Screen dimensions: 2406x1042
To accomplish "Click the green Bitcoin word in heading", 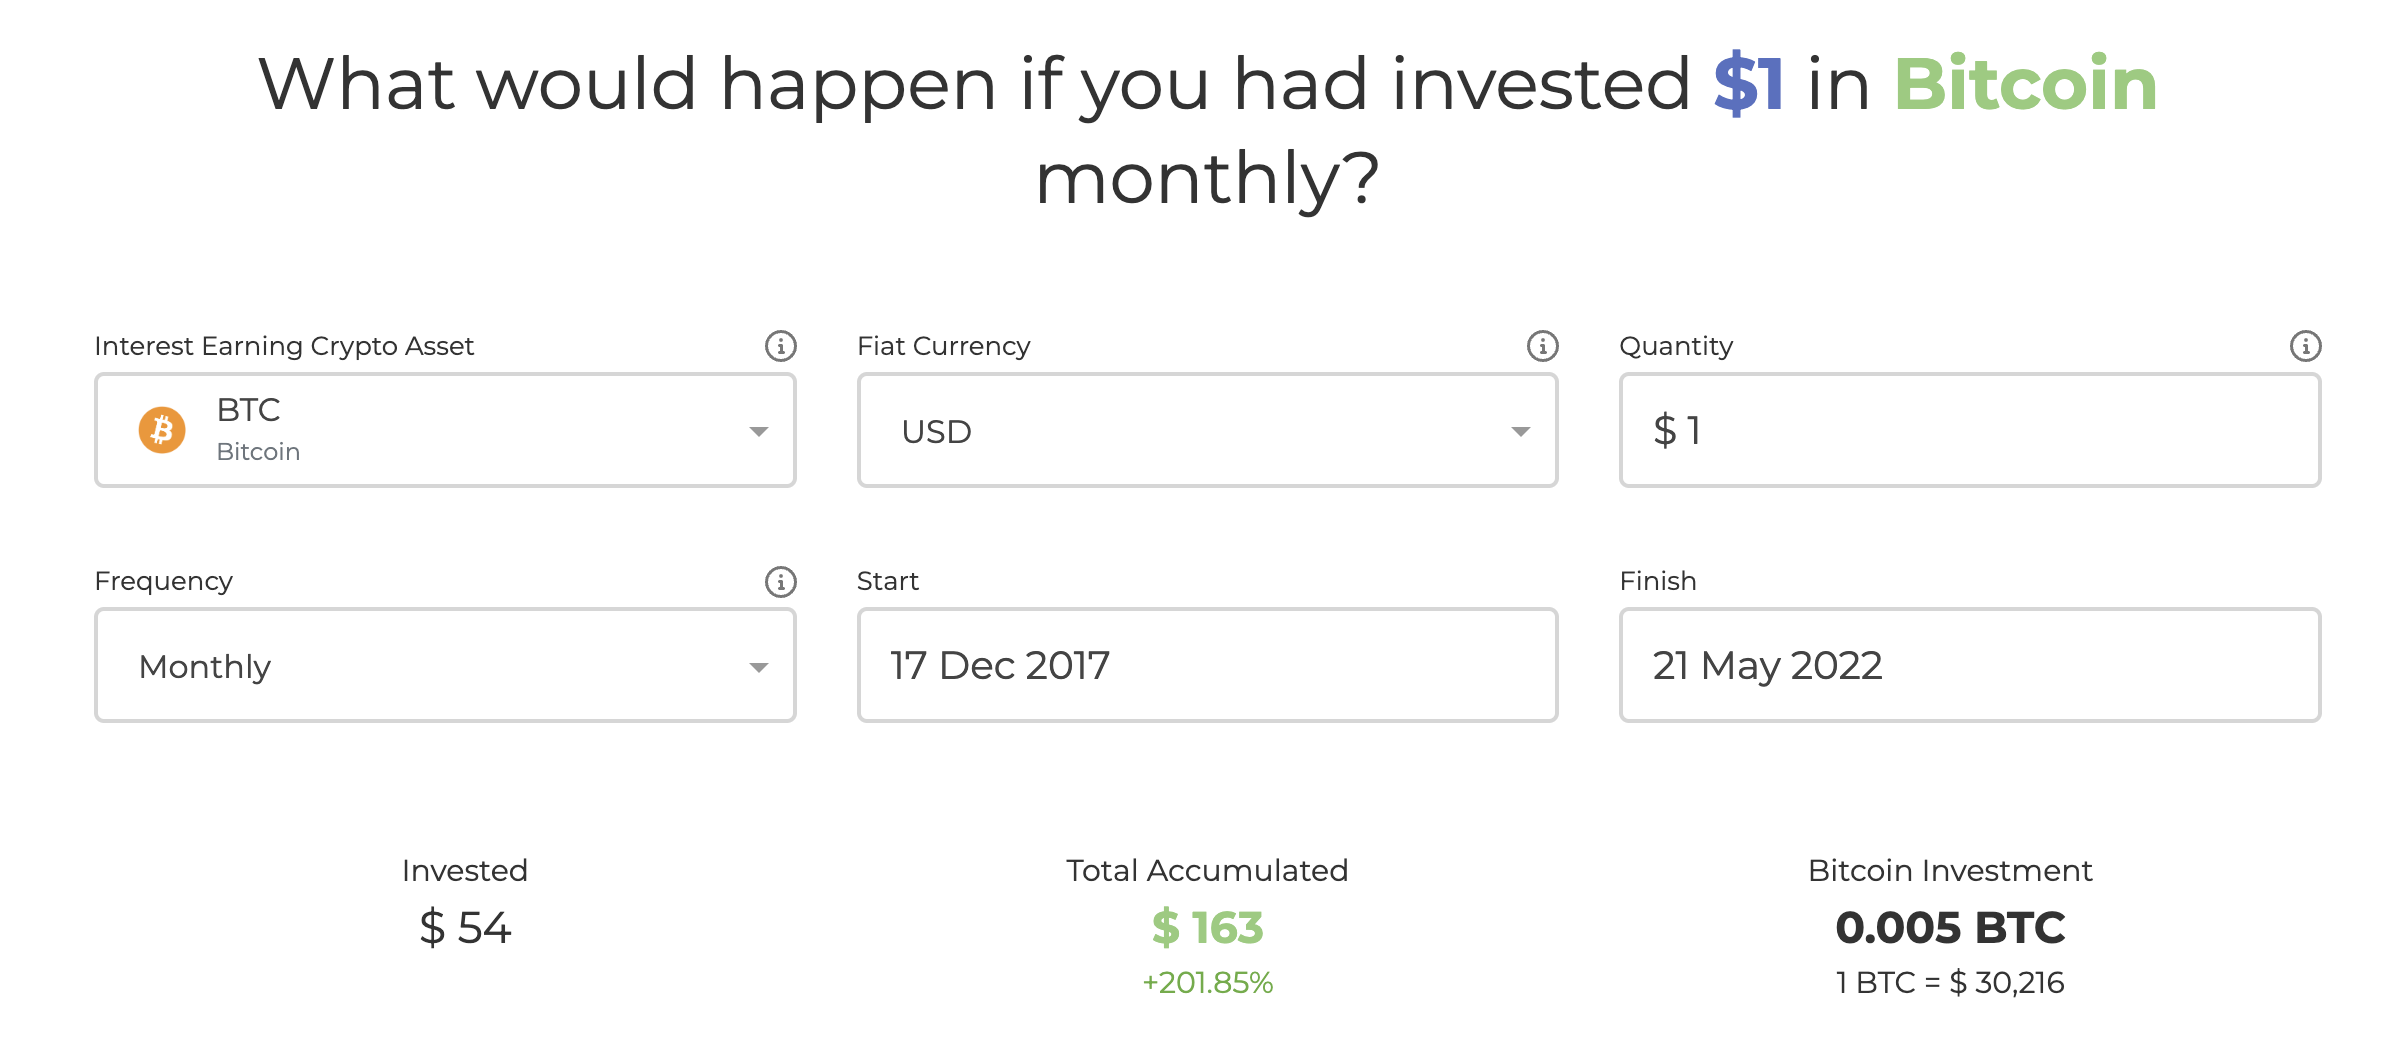I will click(2025, 84).
